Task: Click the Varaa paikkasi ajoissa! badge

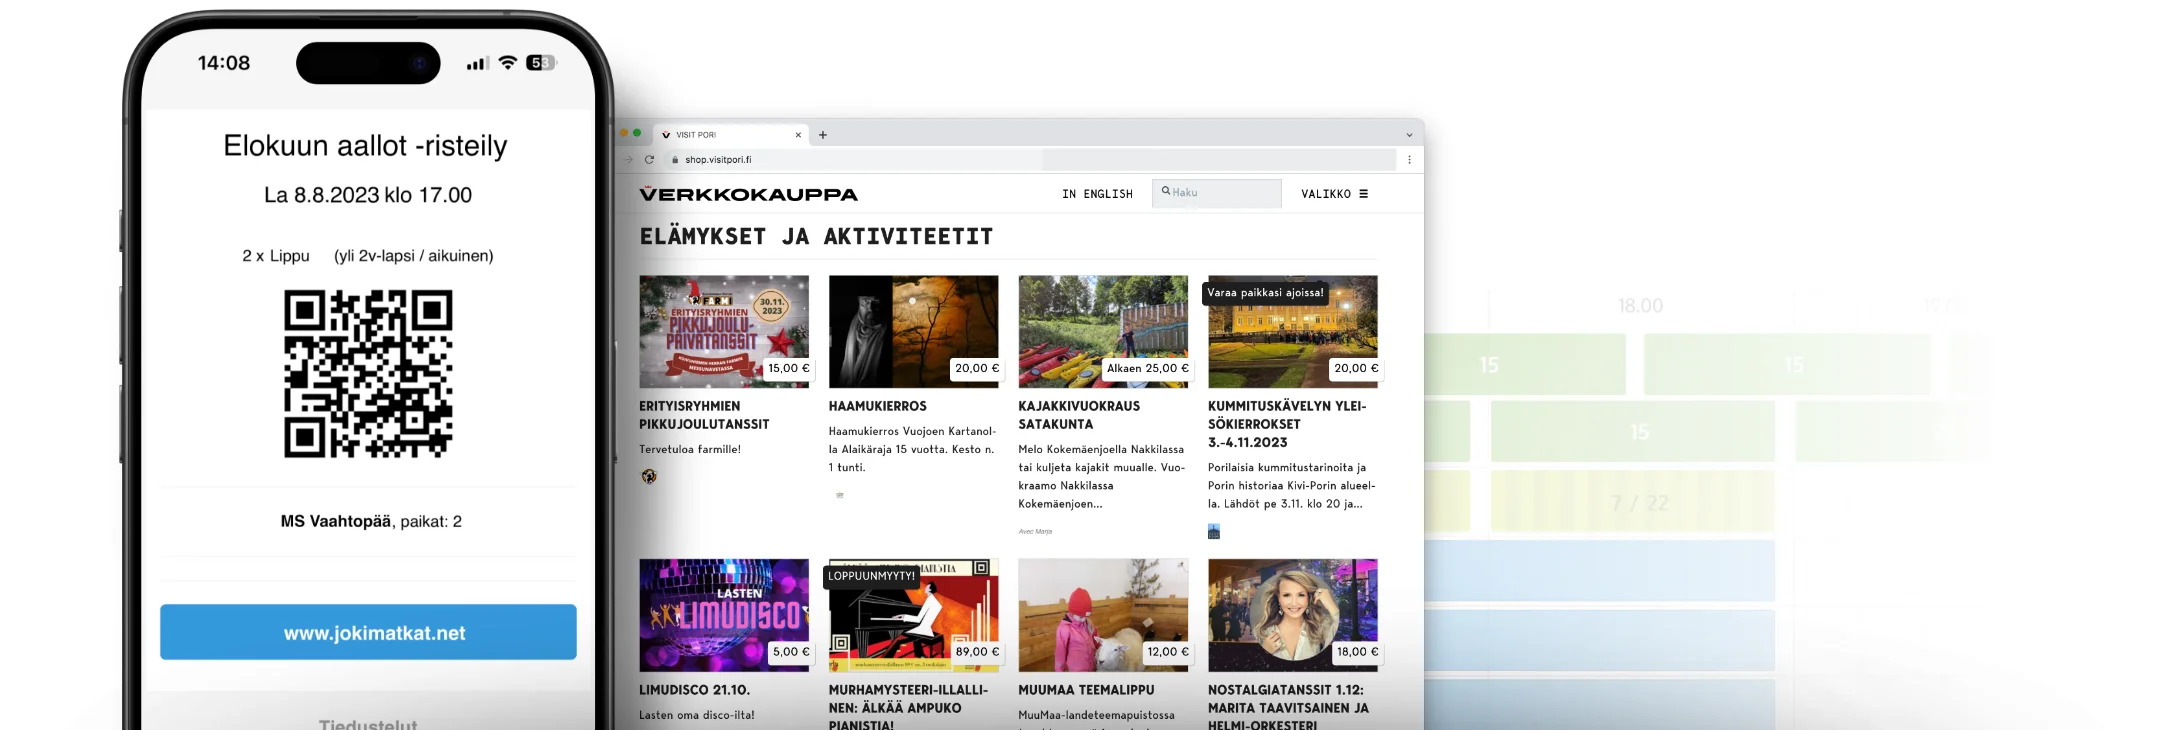Action: click(x=1265, y=293)
